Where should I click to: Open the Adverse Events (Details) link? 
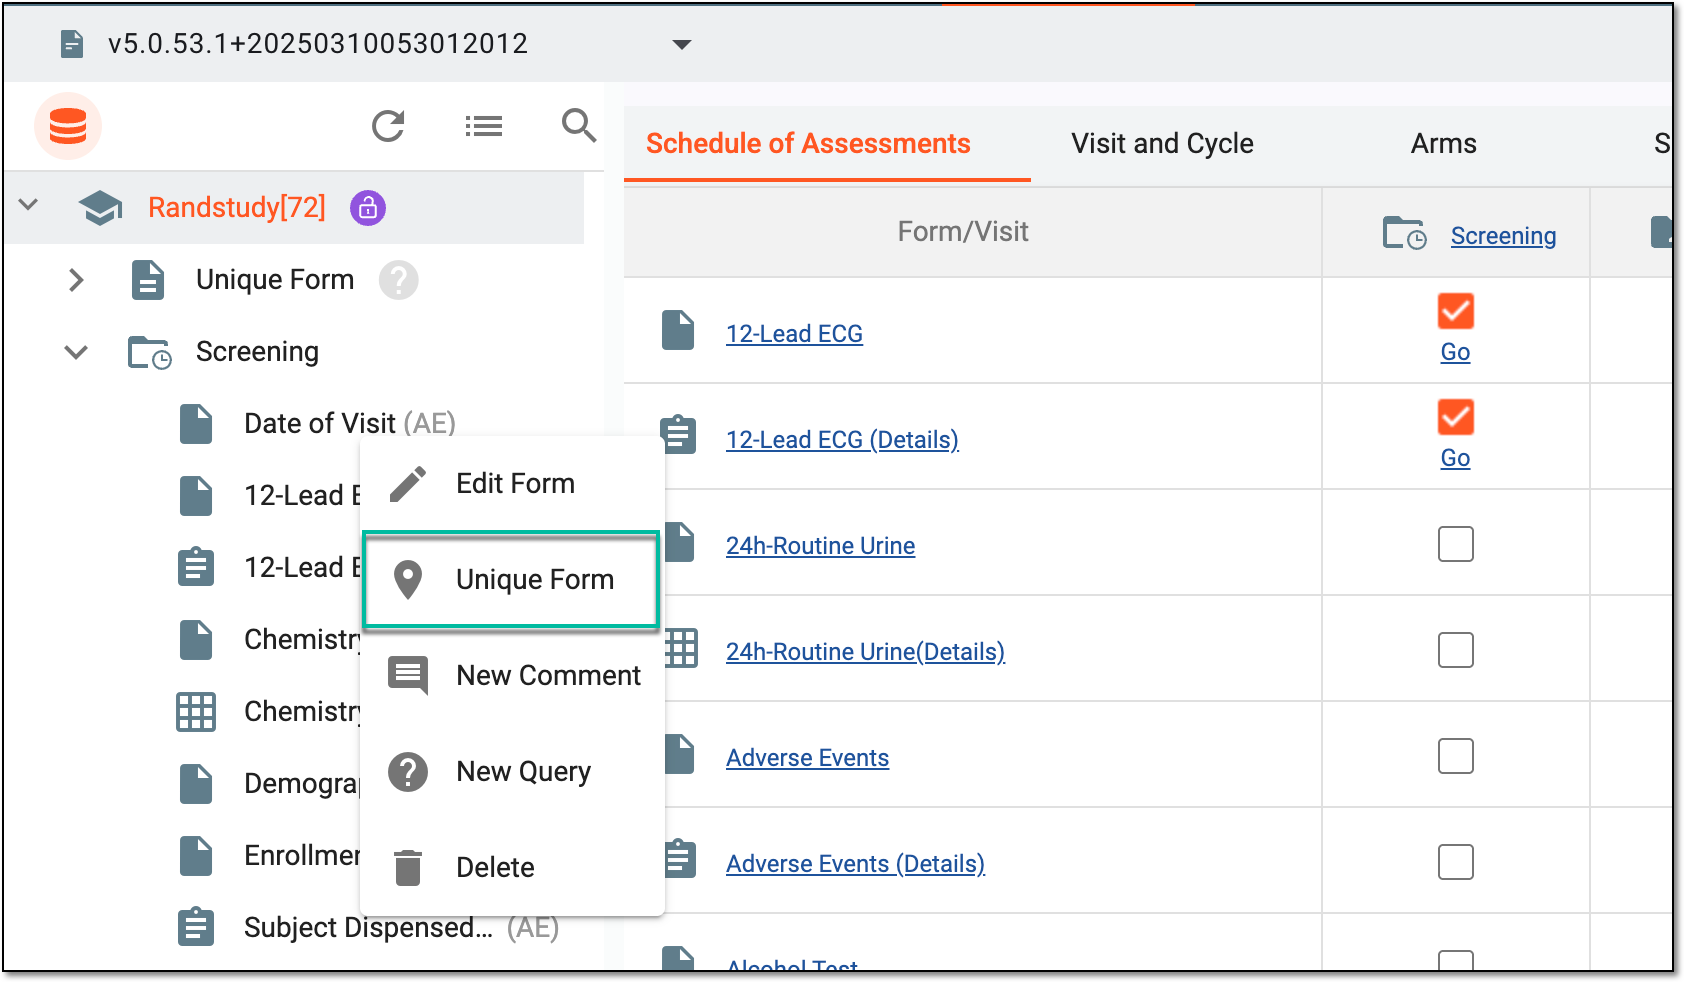[855, 864]
